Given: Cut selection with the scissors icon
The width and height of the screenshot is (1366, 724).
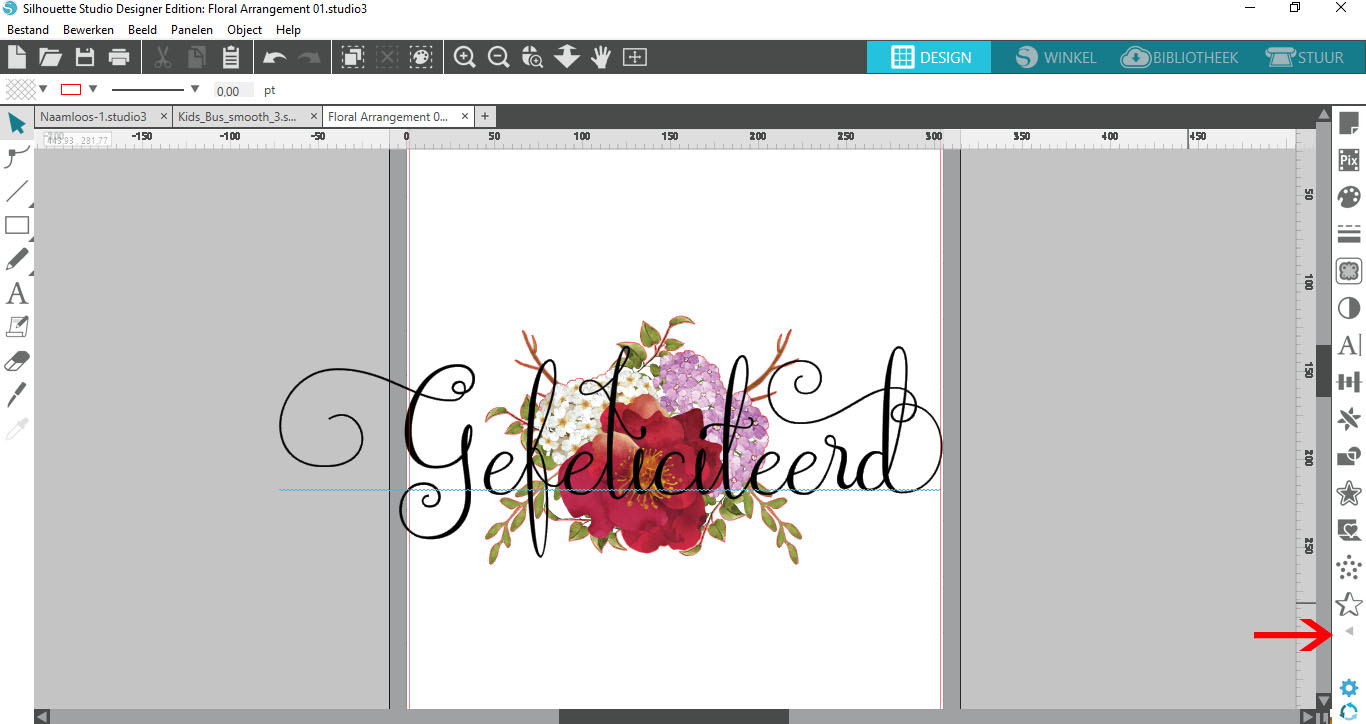Looking at the screenshot, I should click(x=163, y=57).
